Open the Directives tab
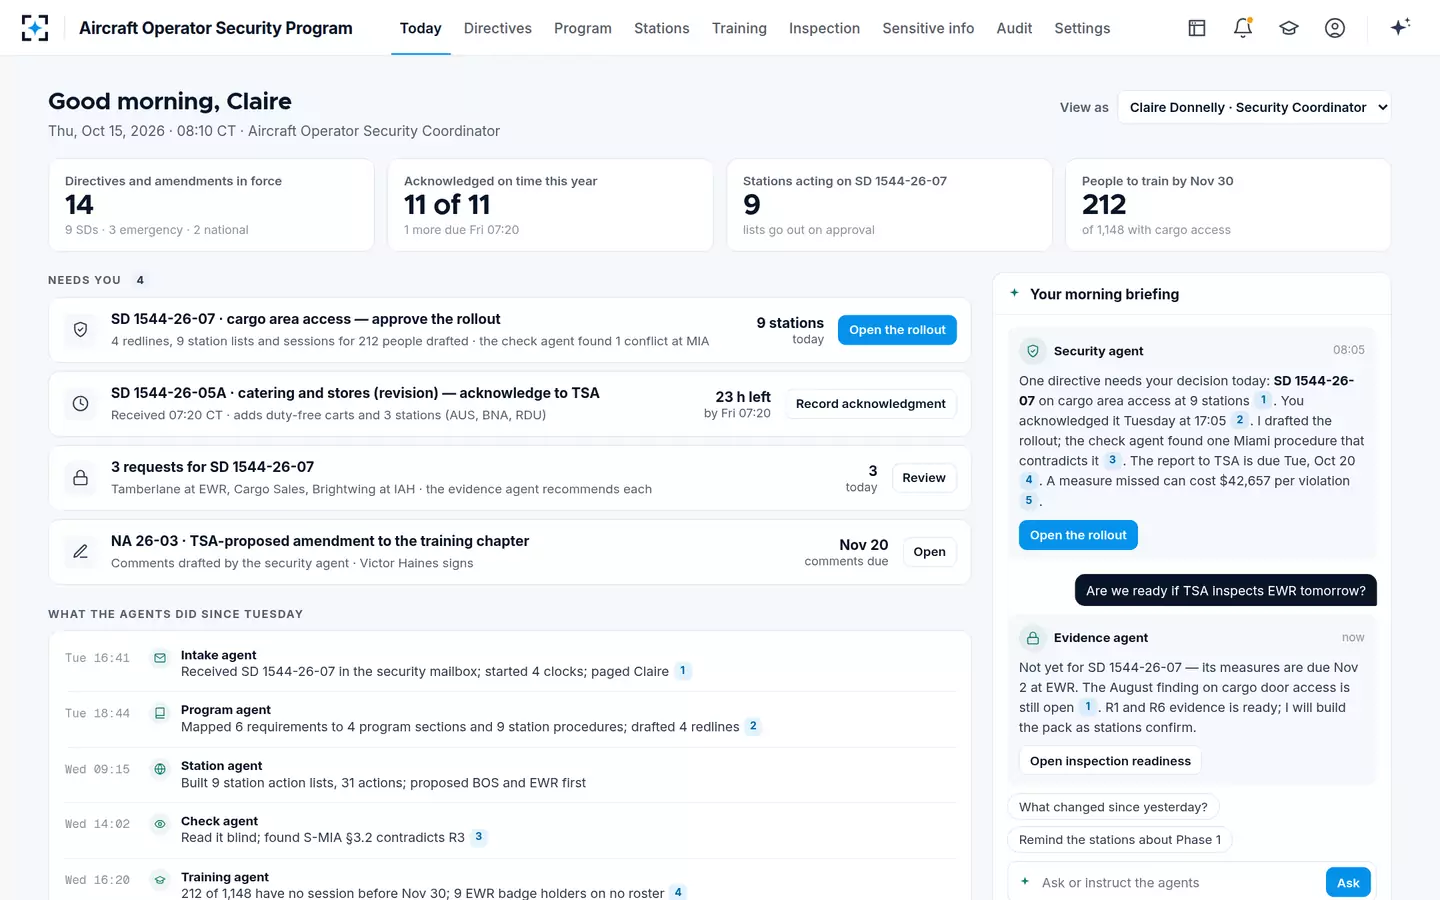Viewport: 1440px width, 900px height. coord(498,28)
